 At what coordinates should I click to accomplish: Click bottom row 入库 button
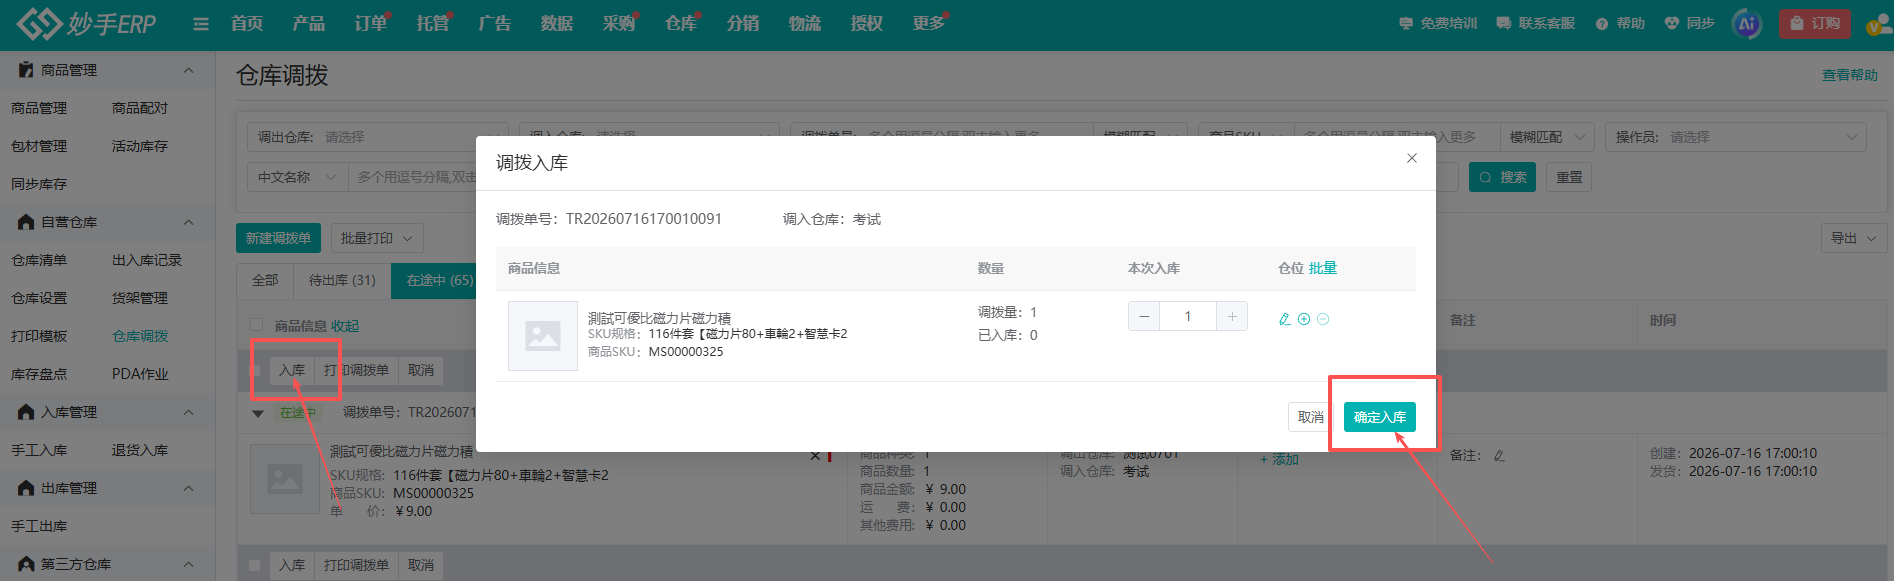pyautogui.click(x=292, y=565)
